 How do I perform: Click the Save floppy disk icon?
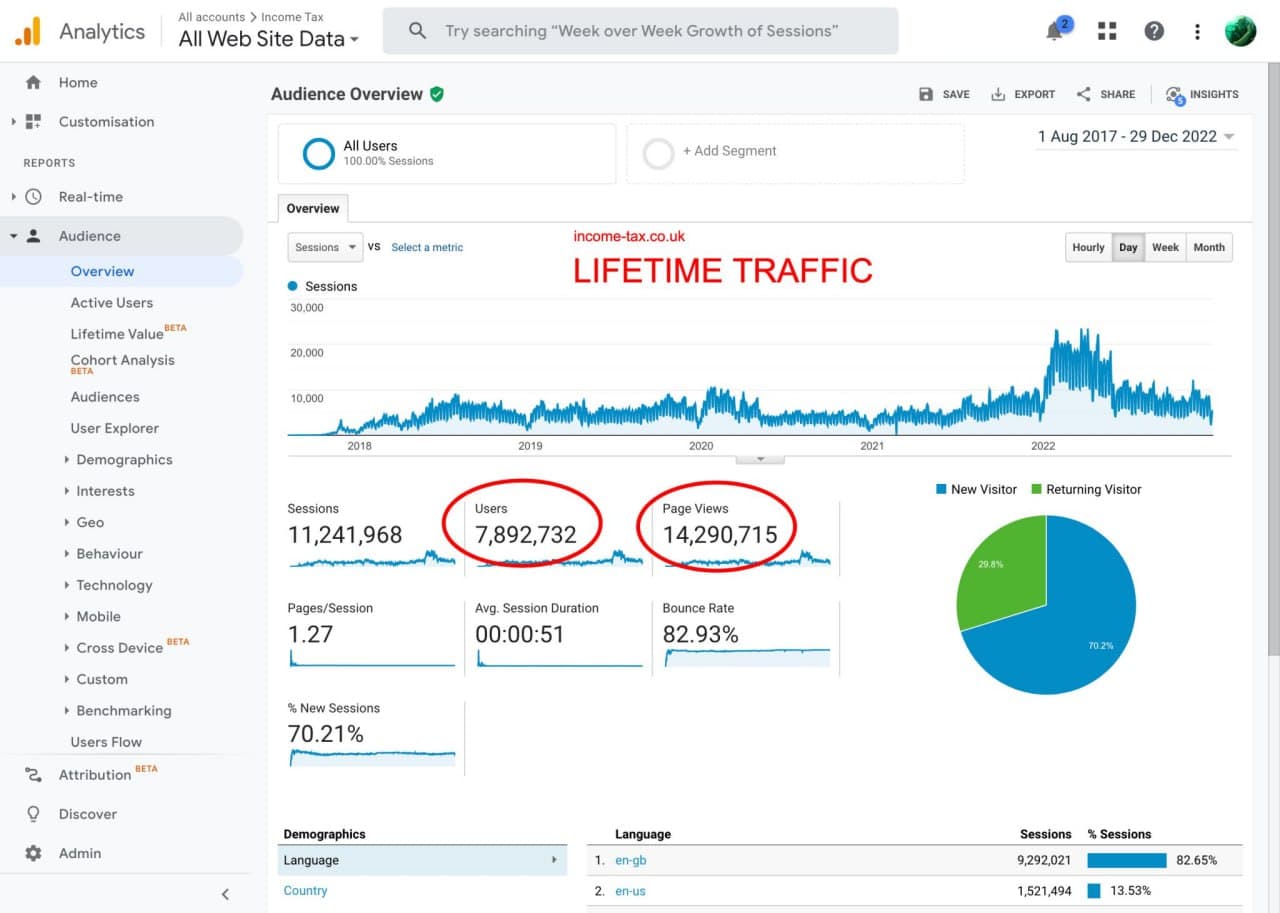(x=926, y=94)
